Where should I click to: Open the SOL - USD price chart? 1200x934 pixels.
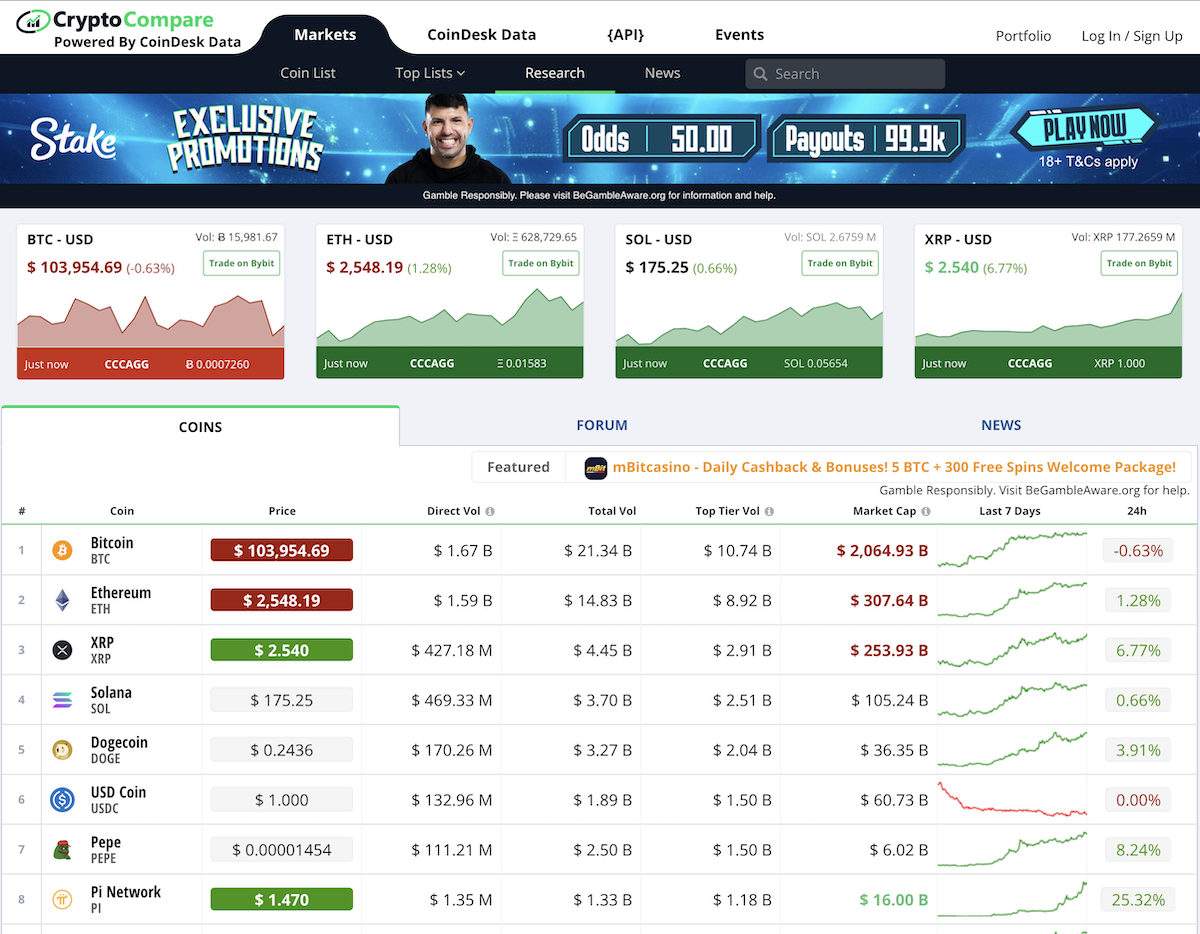tap(749, 326)
